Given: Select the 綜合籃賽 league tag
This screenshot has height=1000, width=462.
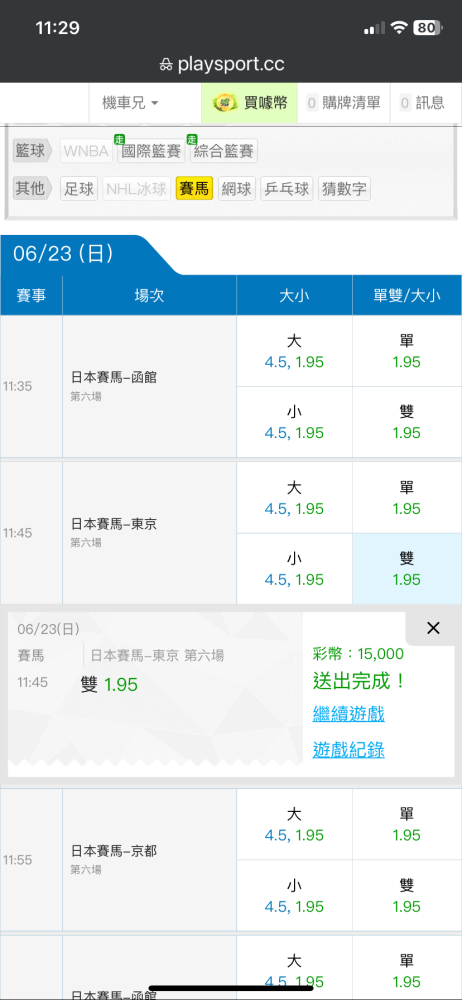Looking at the screenshot, I should click(223, 151).
